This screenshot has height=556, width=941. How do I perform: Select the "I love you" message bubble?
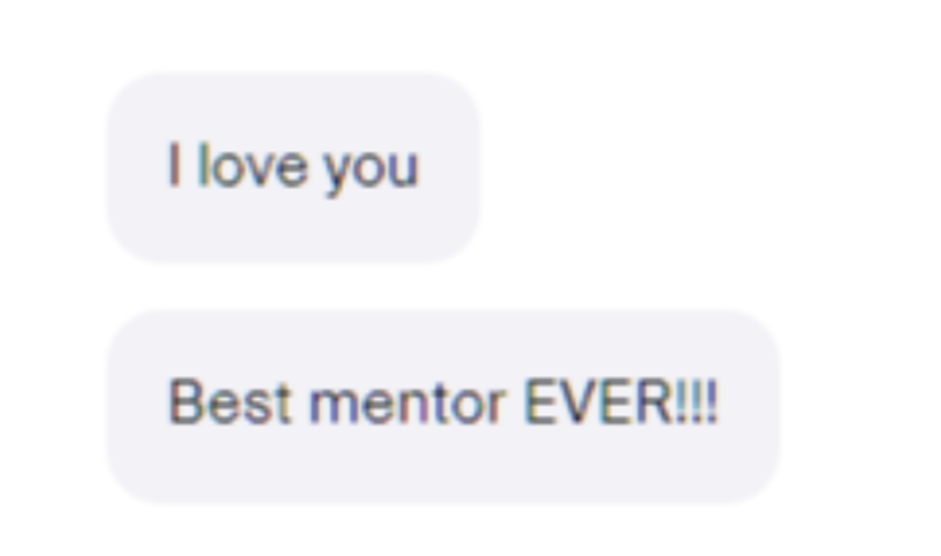coord(293,168)
